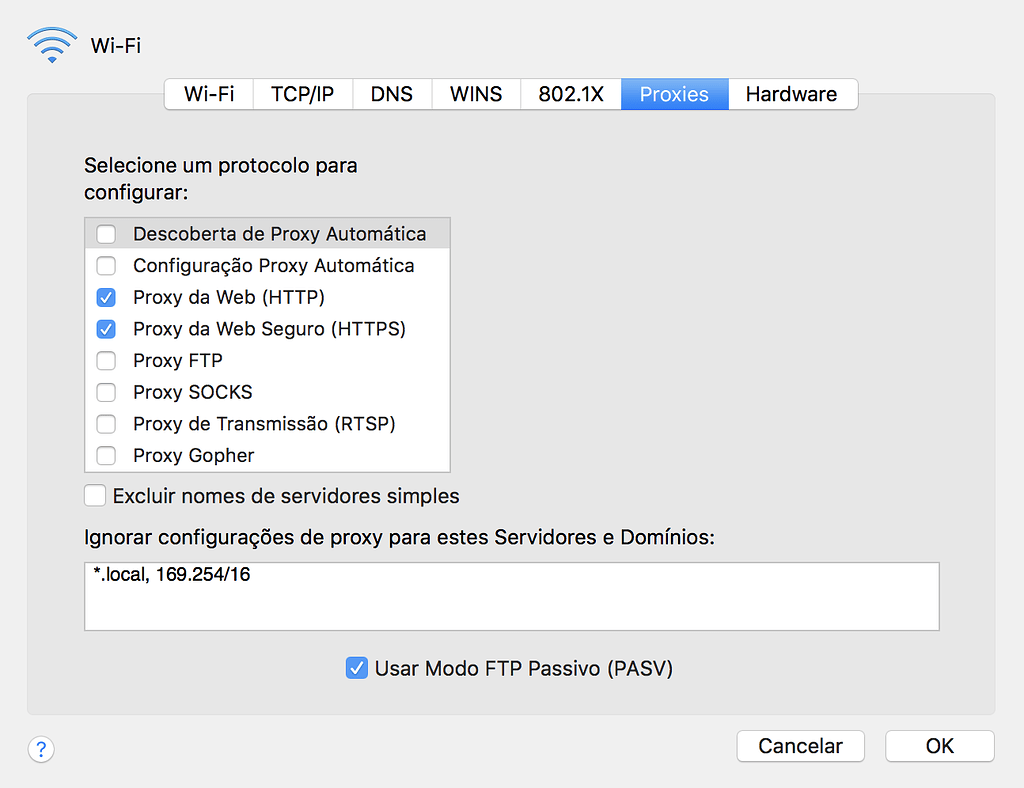Switch to the TCP/IP tab

click(302, 94)
